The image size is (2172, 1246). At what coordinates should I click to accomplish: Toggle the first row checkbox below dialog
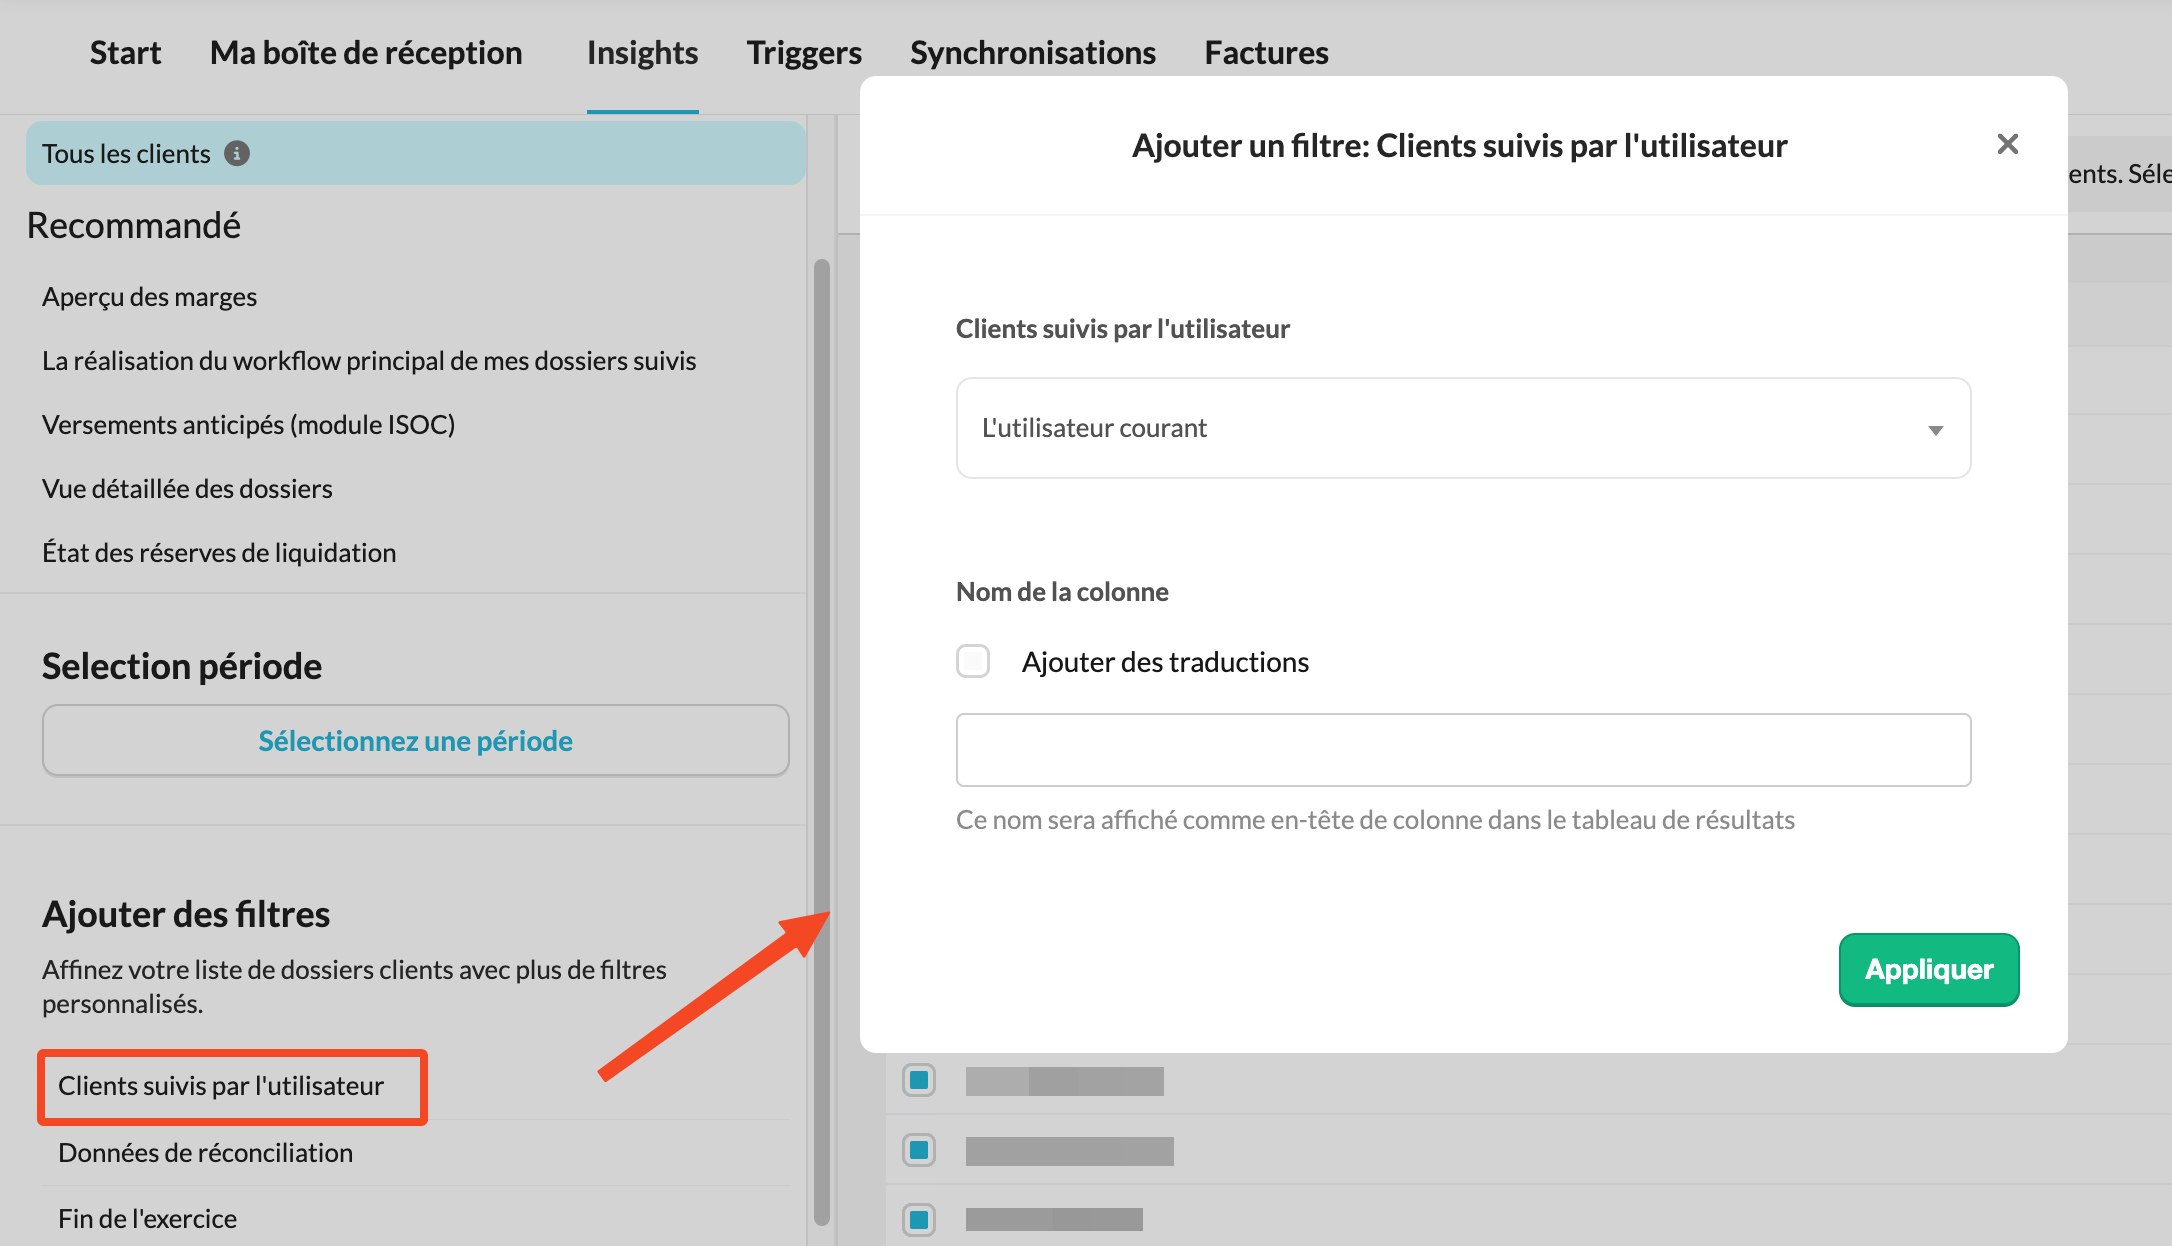pyautogui.click(x=919, y=1080)
